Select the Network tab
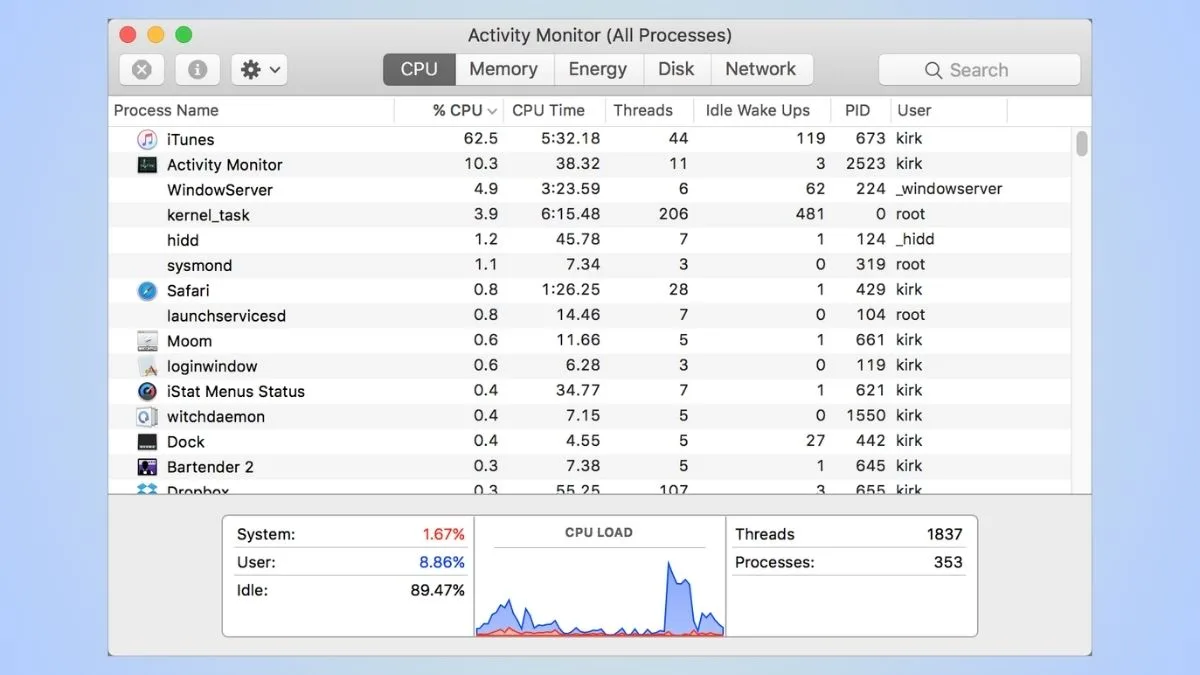Screen dimensions: 1200x675 tap(761, 69)
